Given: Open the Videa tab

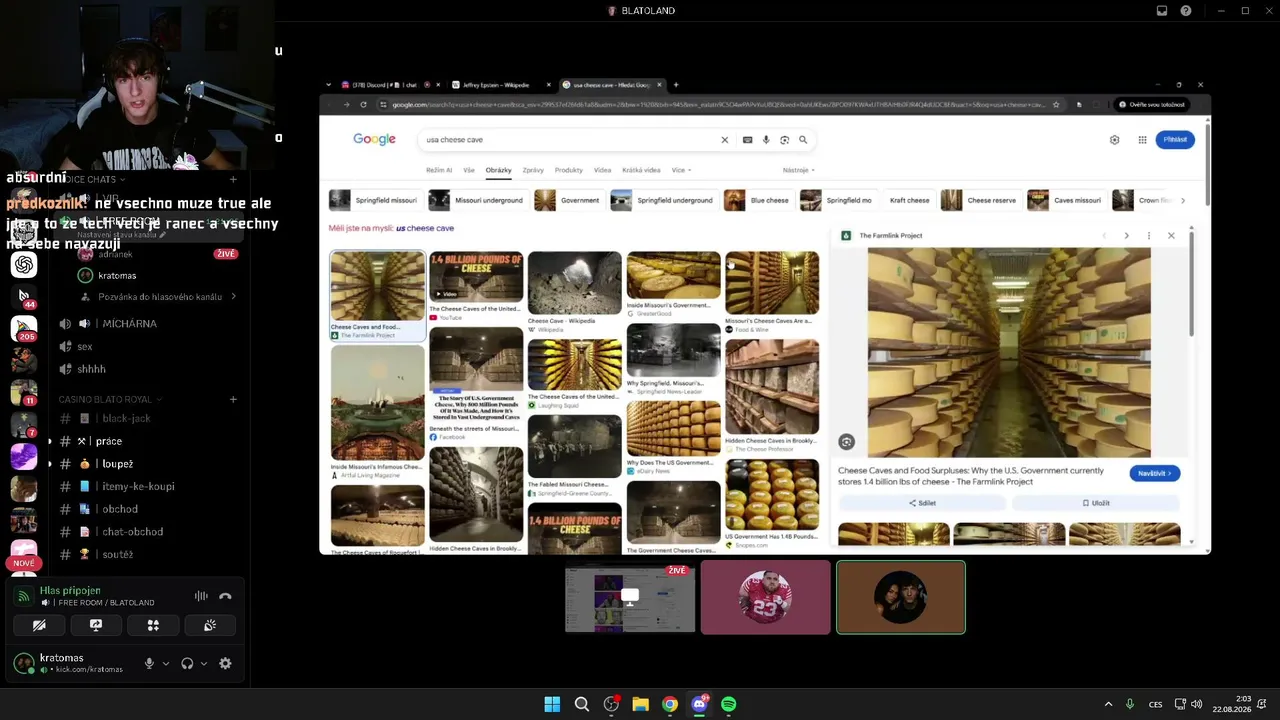Looking at the screenshot, I should point(602,170).
